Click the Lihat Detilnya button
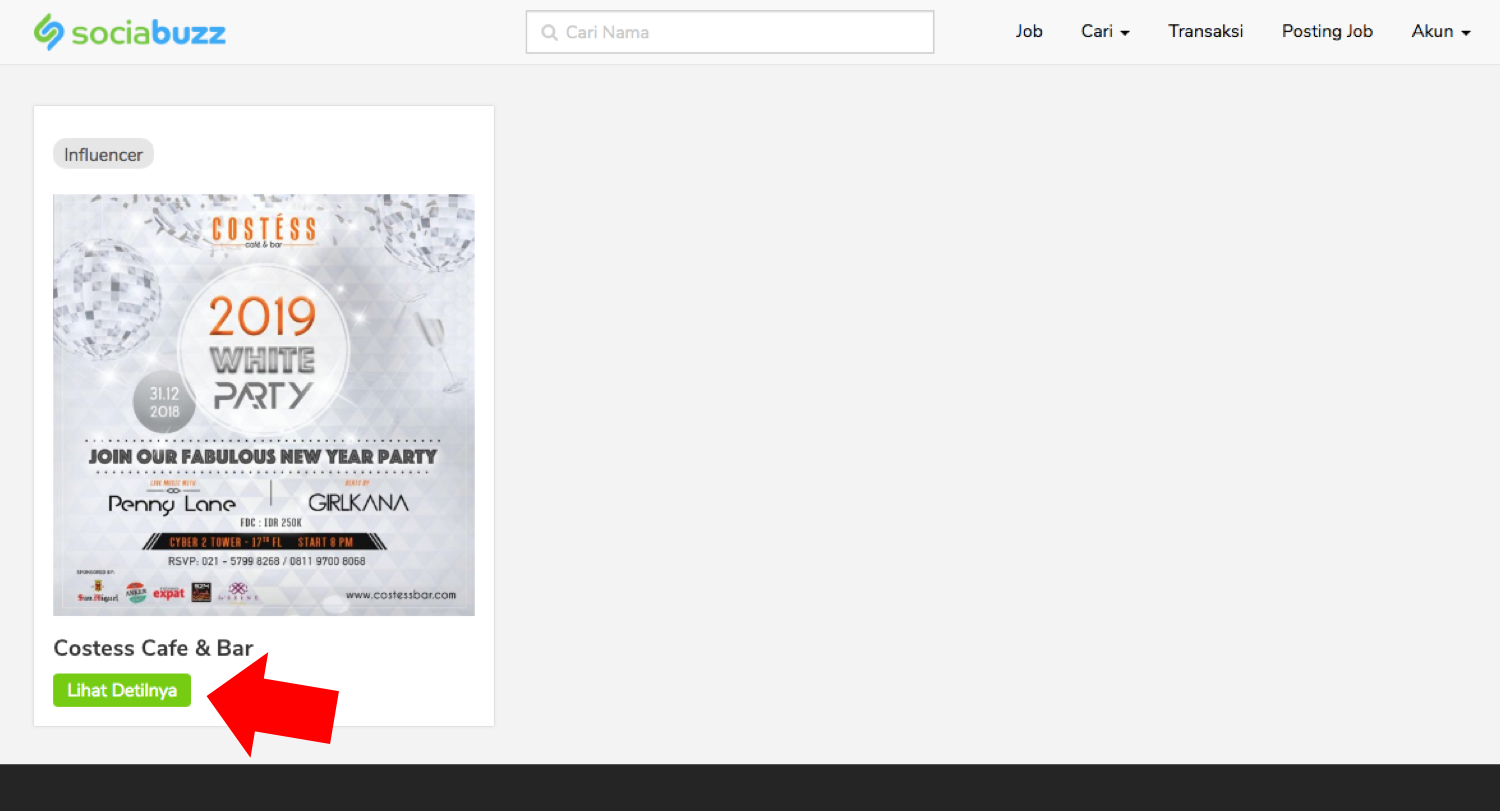 (122, 690)
